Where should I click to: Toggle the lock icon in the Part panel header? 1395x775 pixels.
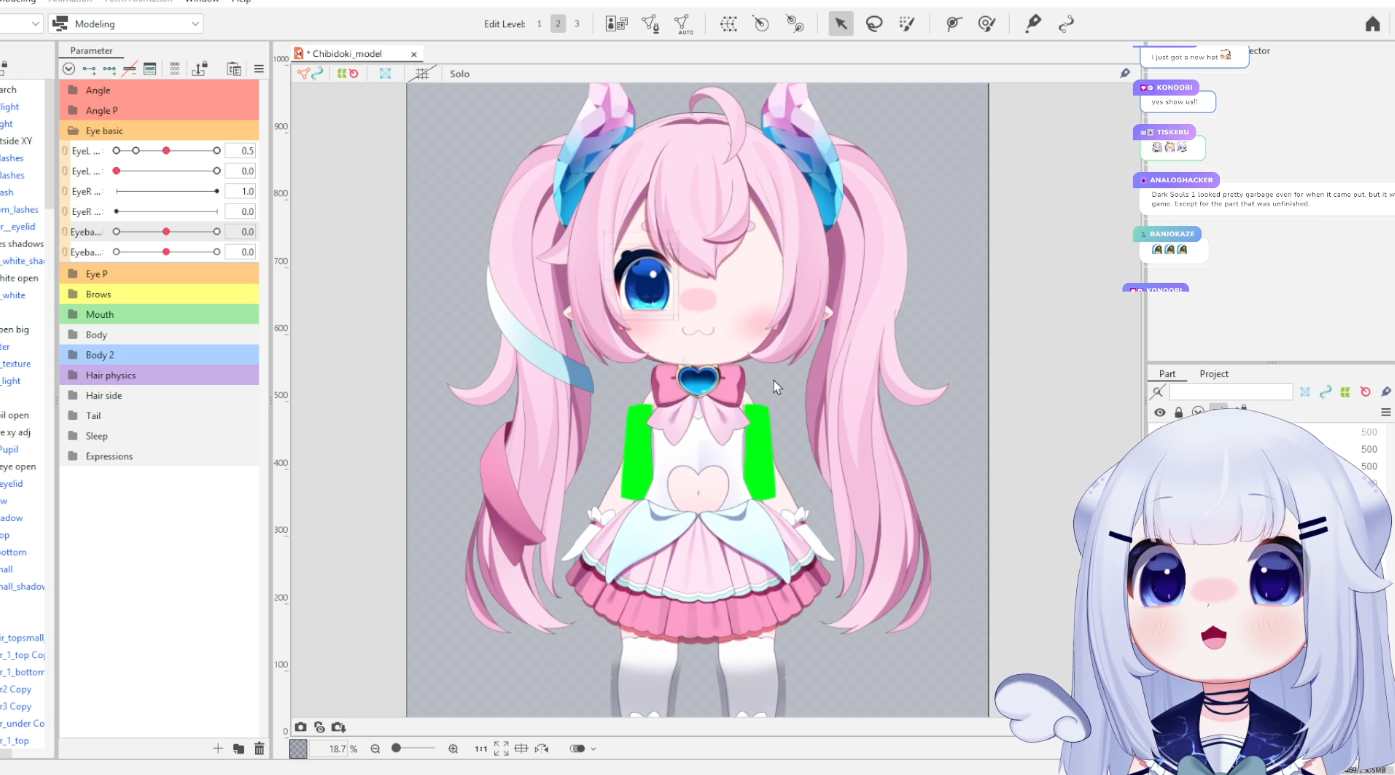[x=1179, y=412]
